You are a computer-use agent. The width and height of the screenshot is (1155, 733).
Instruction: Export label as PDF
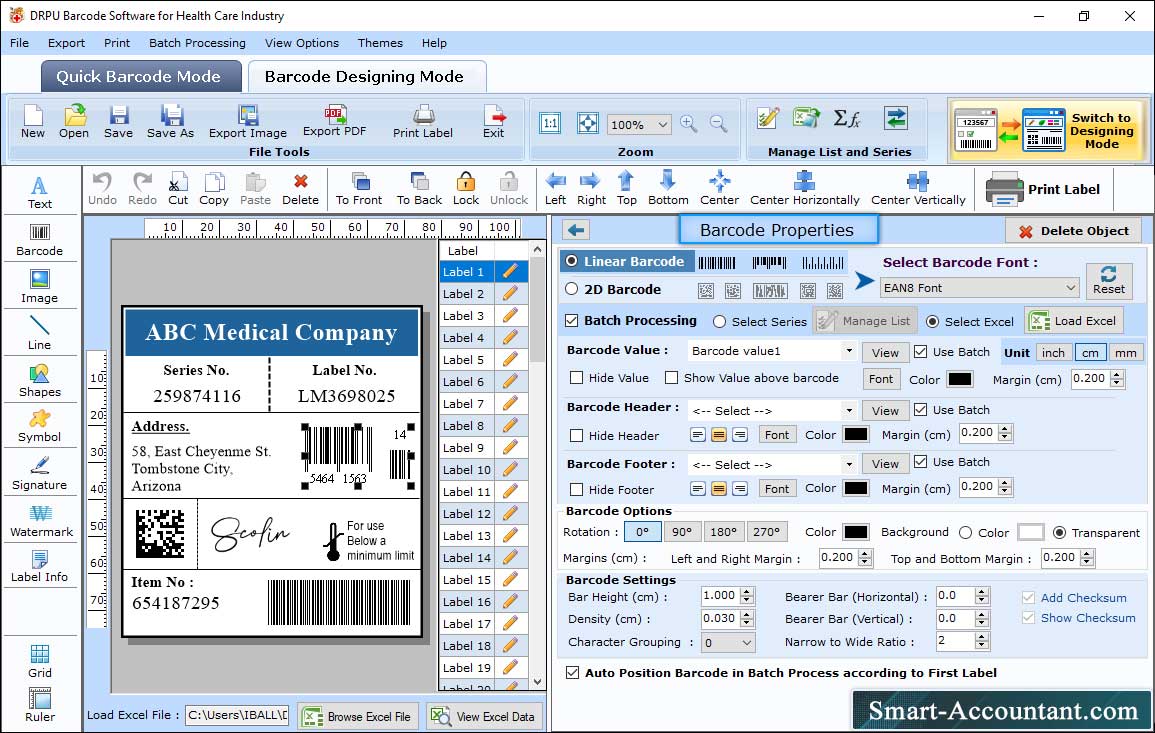coord(334,122)
